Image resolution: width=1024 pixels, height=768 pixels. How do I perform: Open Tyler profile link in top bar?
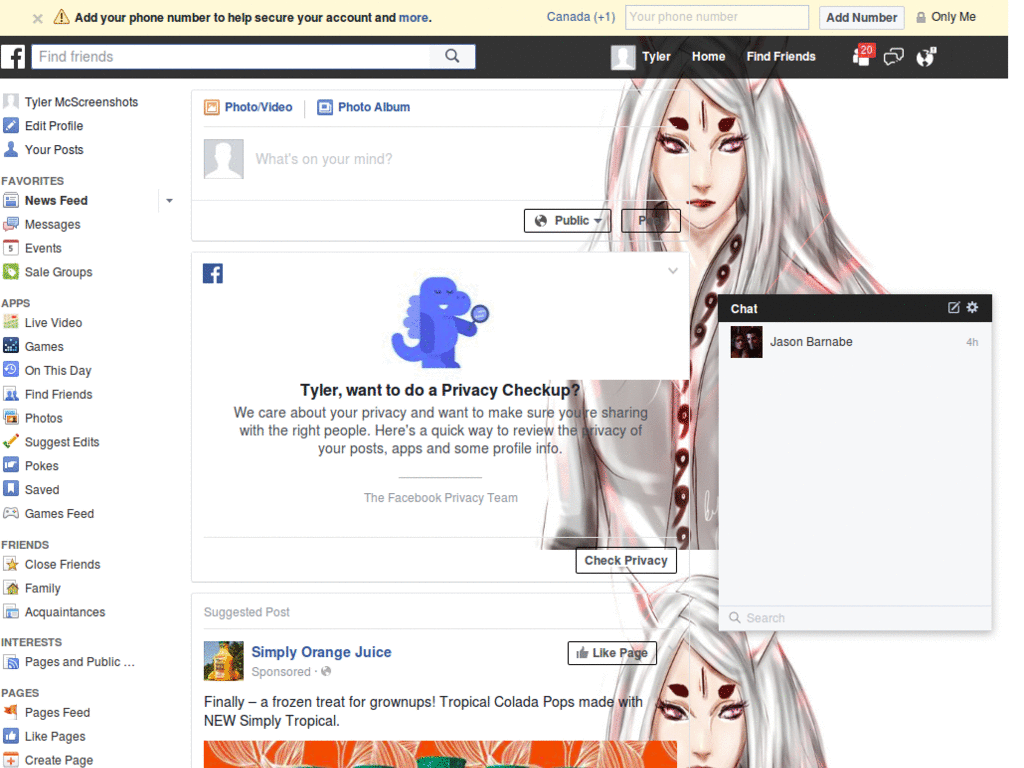point(656,57)
